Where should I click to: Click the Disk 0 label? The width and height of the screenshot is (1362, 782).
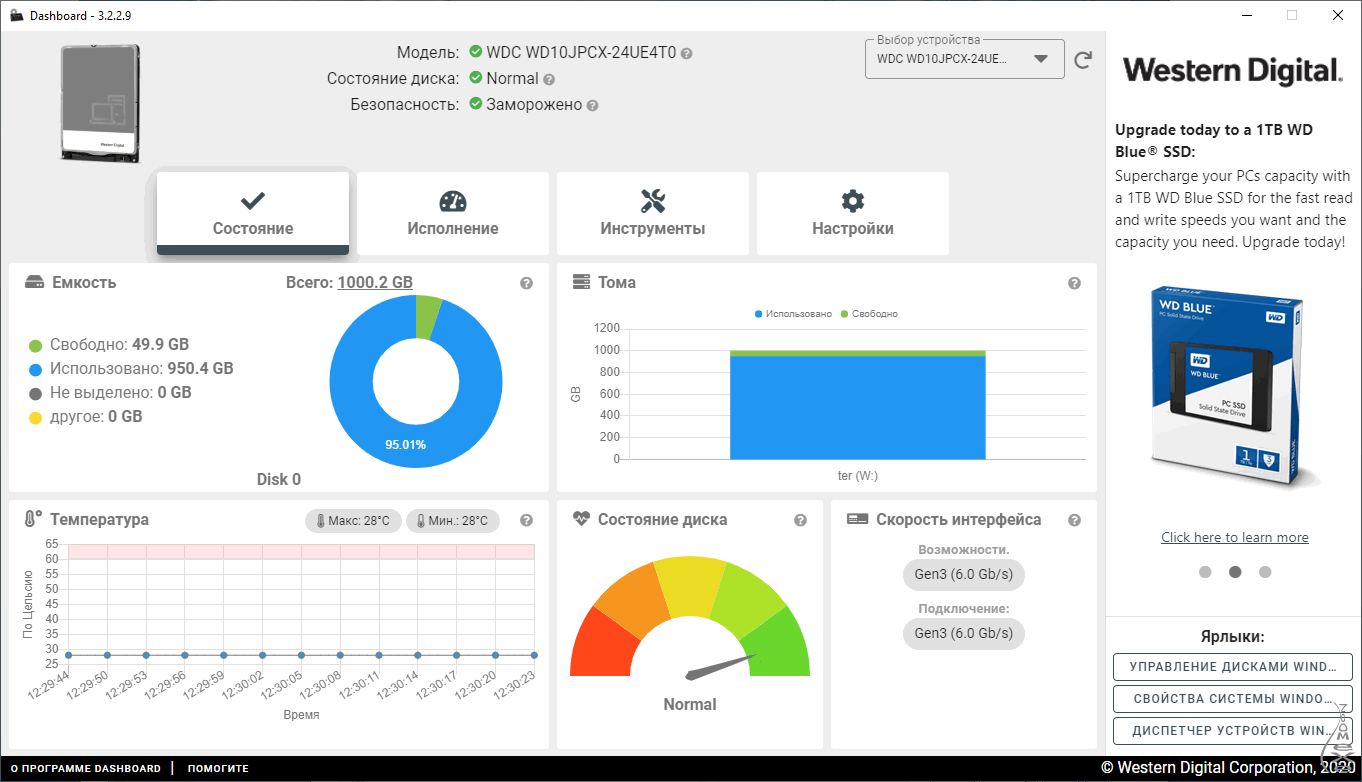279,480
